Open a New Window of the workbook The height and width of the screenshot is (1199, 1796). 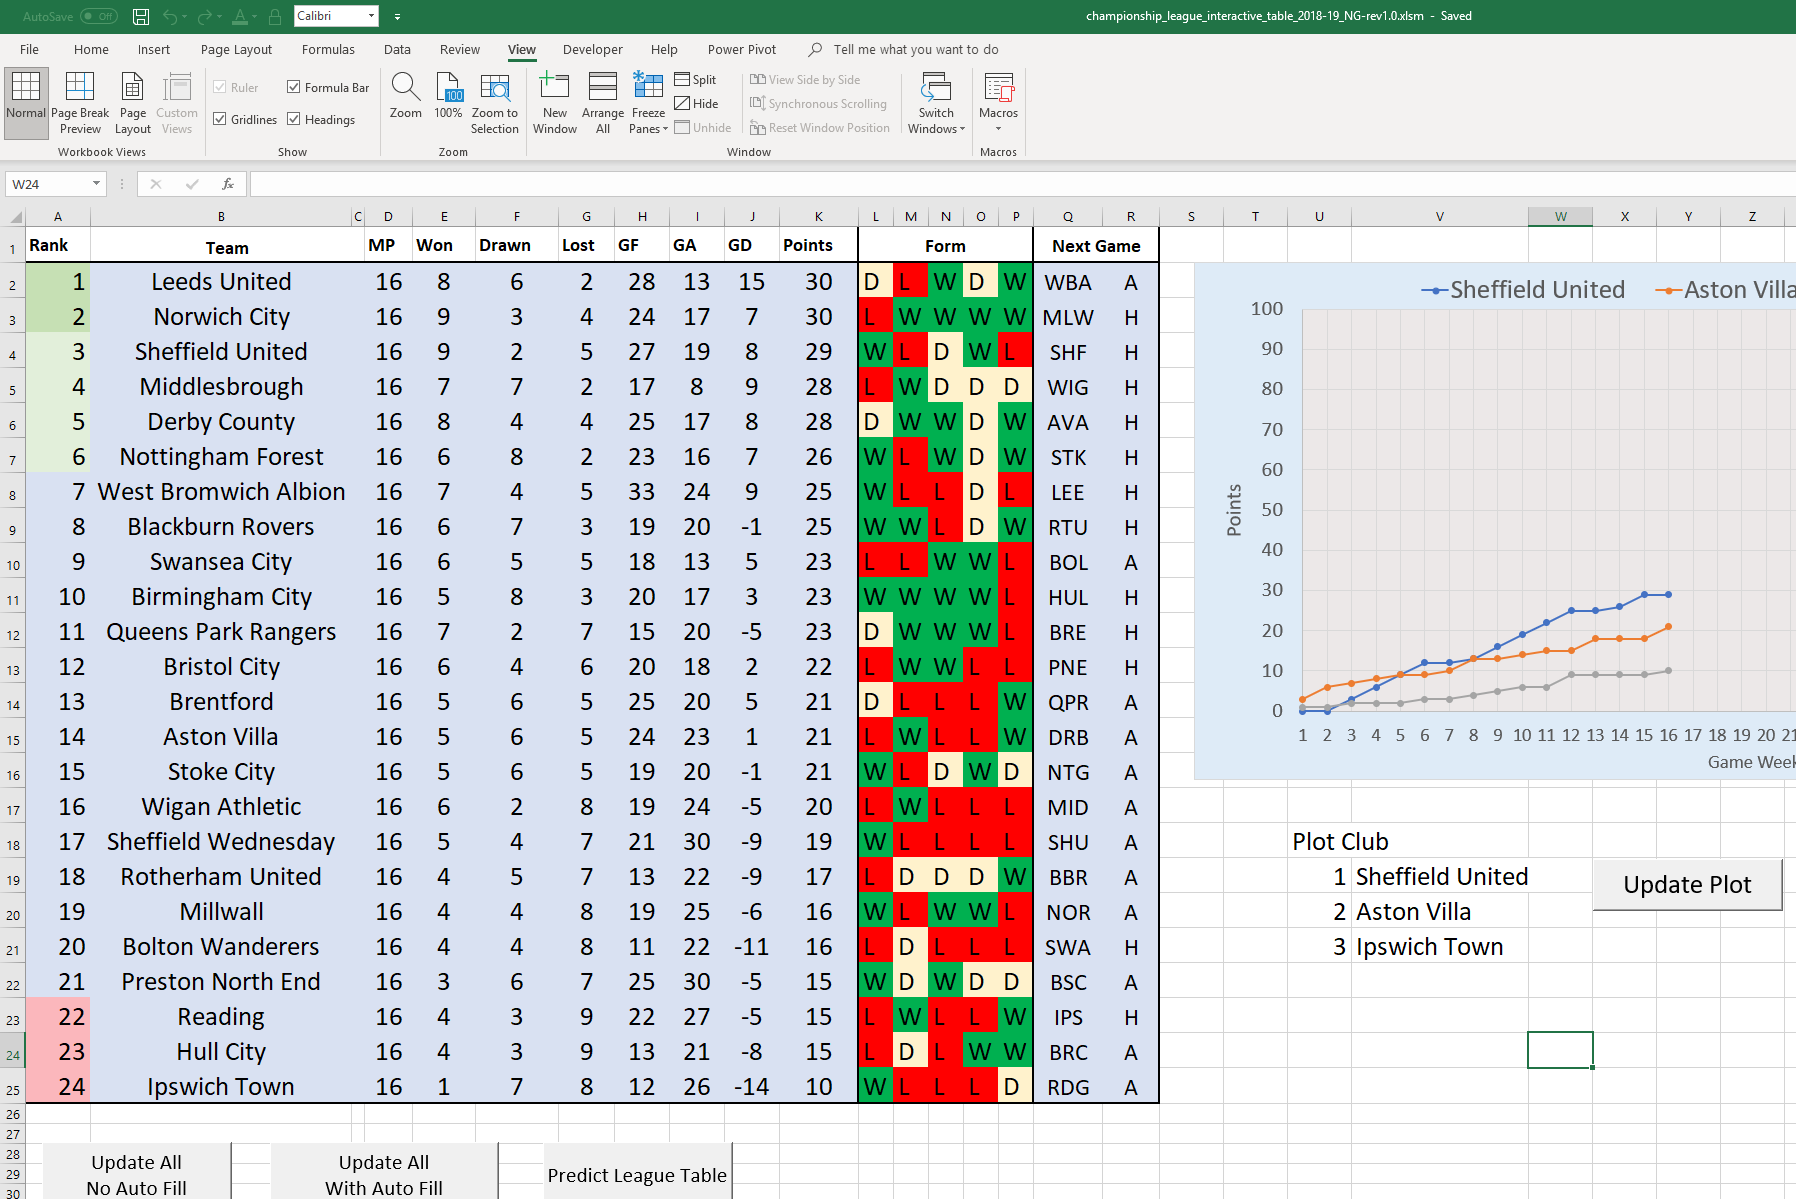click(554, 102)
